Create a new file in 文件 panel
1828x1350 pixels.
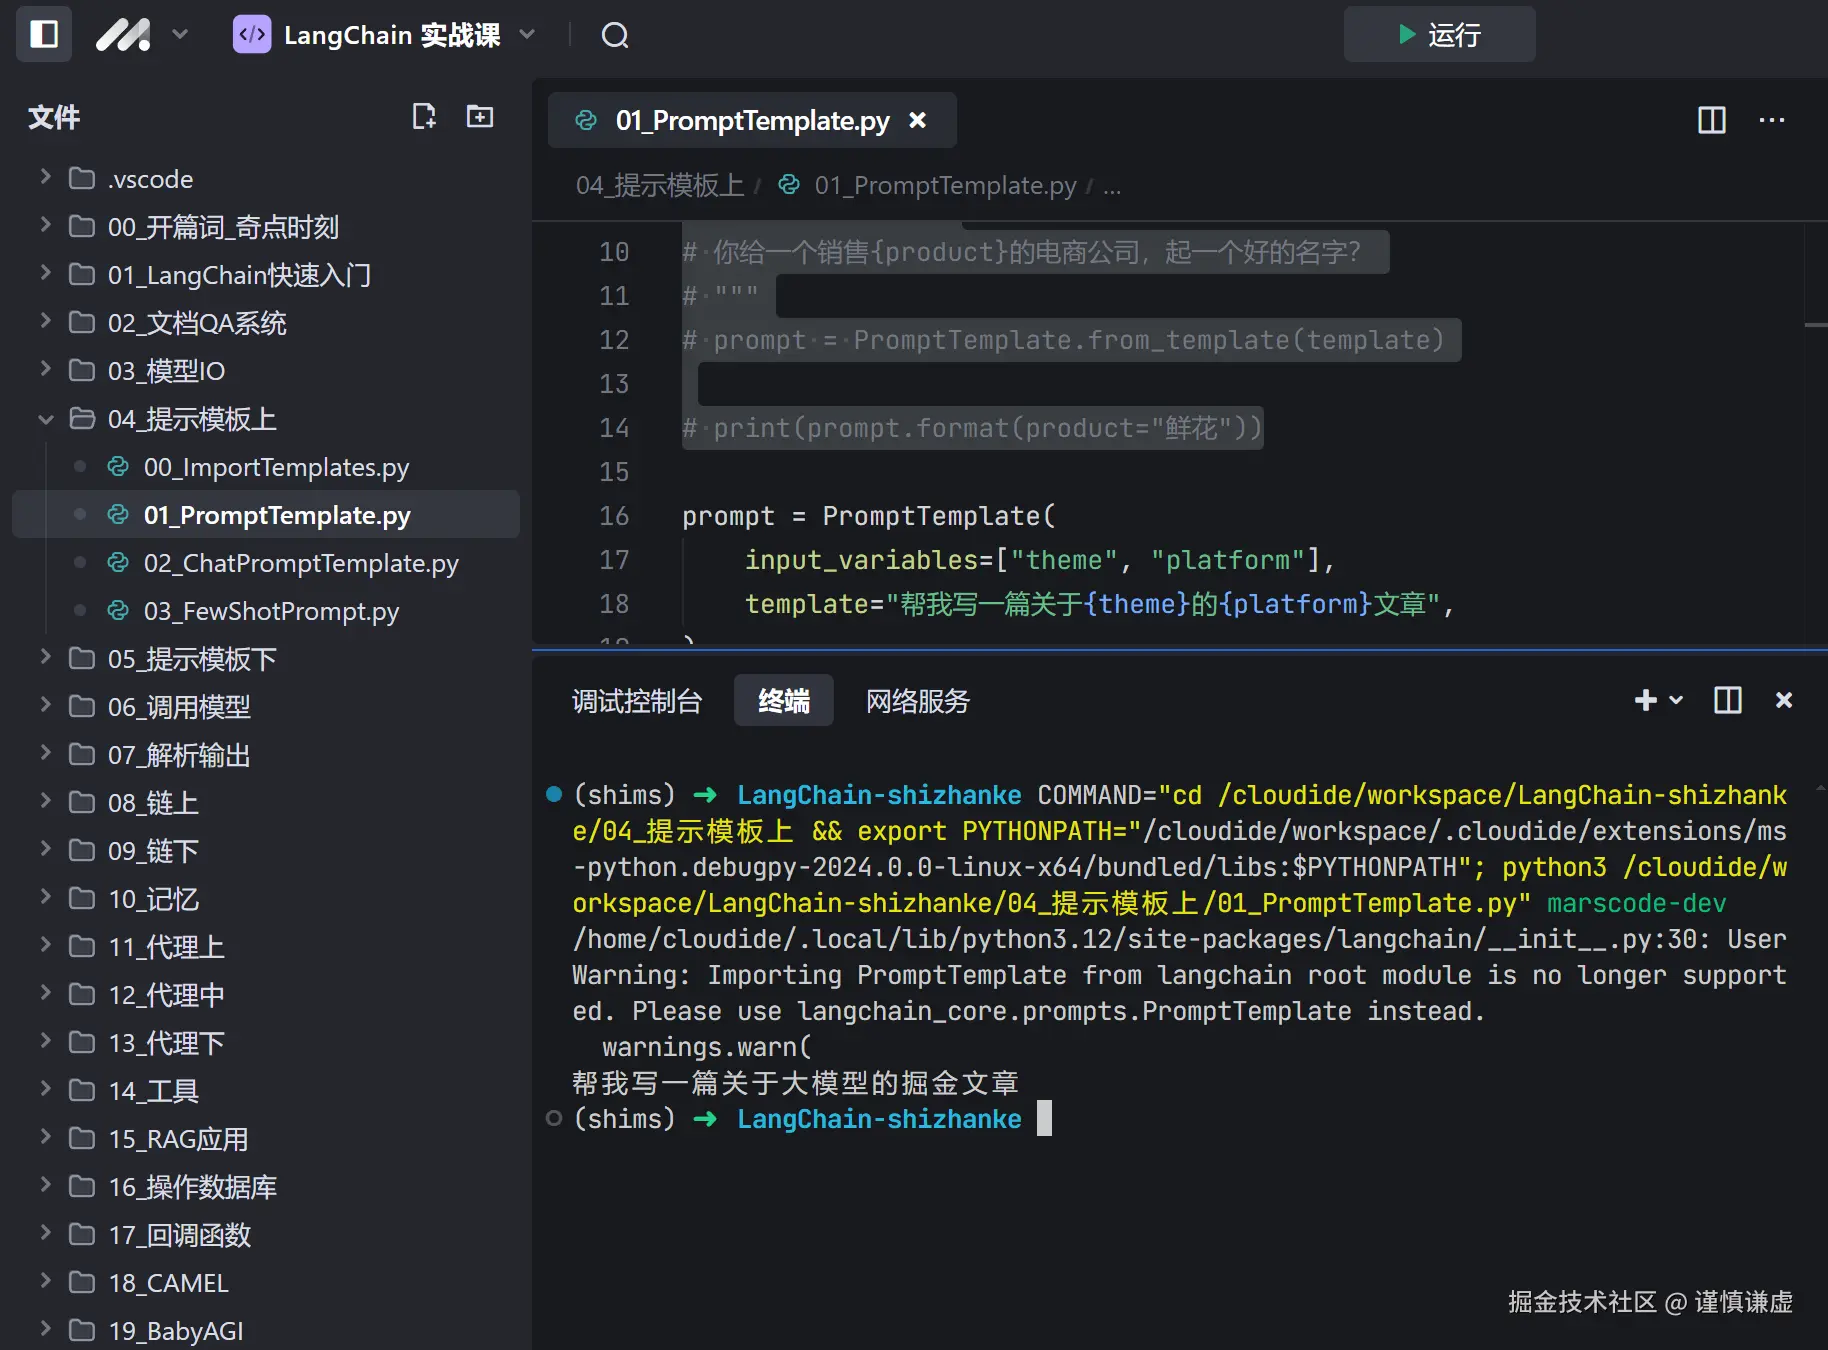pyautogui.click(x=424, y=116)
